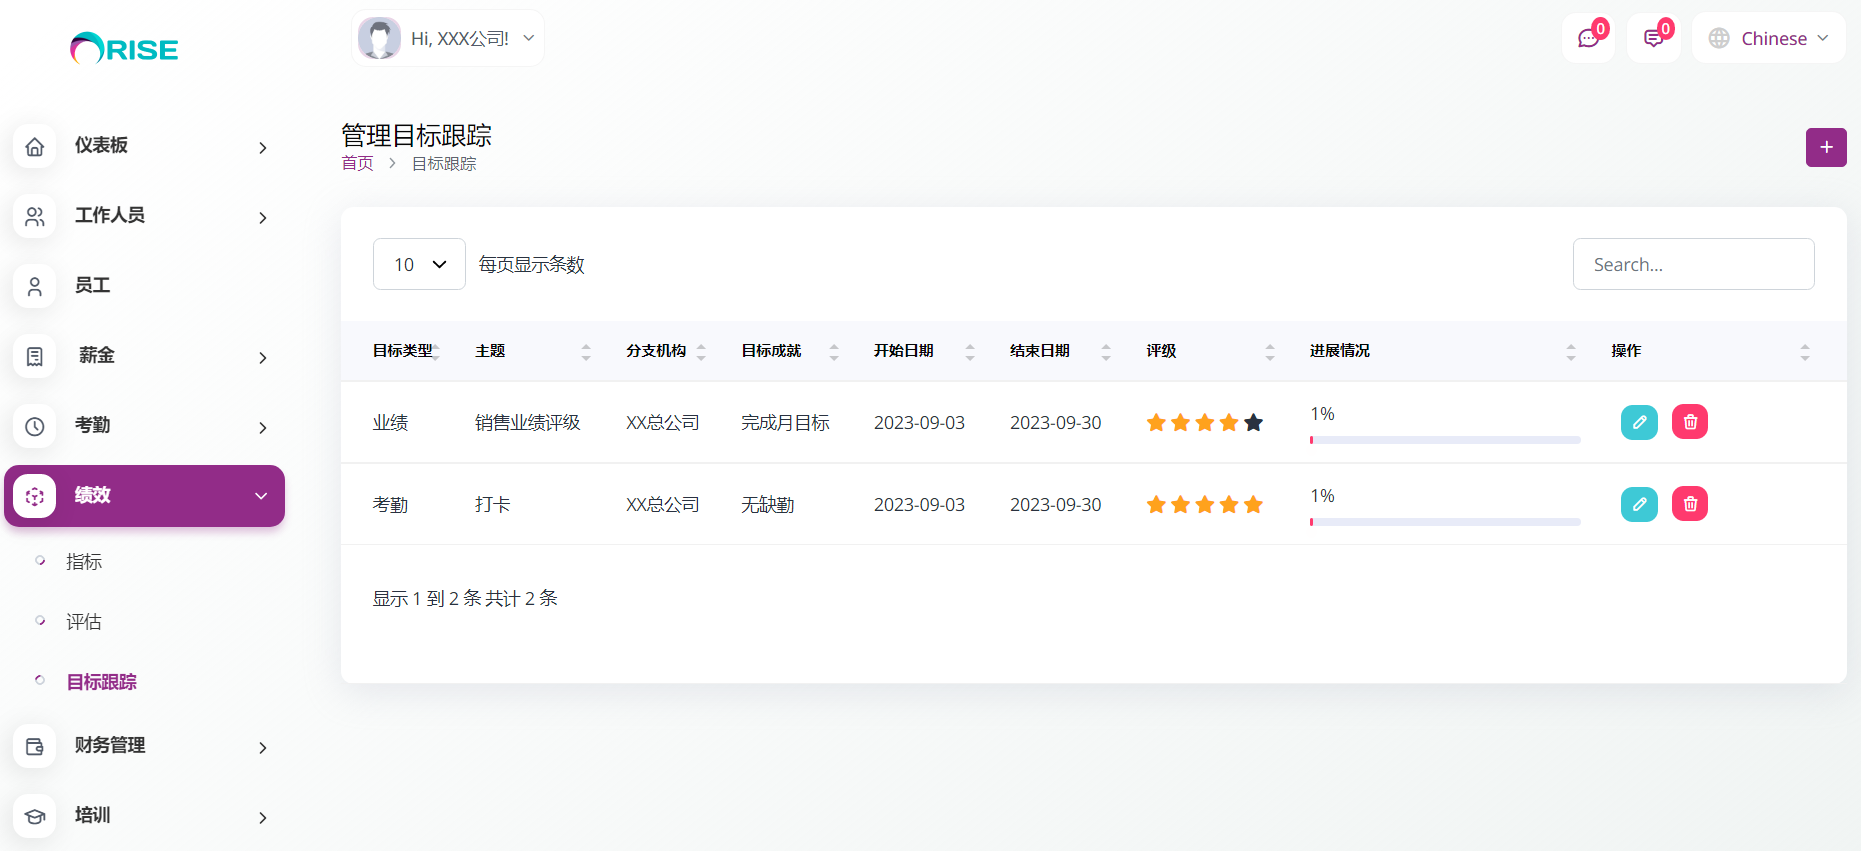Open the chat notifications bubble icon
Image resolution: width=1861 pixels, height=851 pixels.
pyautogui.click(x=1588, y=39)
